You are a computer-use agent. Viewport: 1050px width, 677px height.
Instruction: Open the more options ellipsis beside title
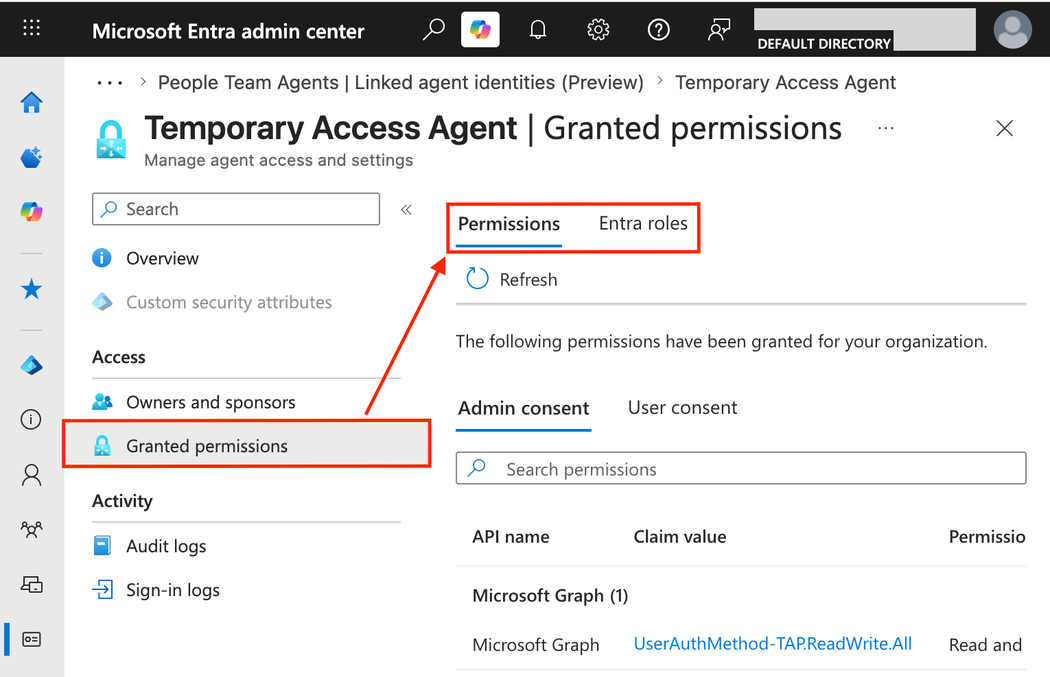[885, 128]
